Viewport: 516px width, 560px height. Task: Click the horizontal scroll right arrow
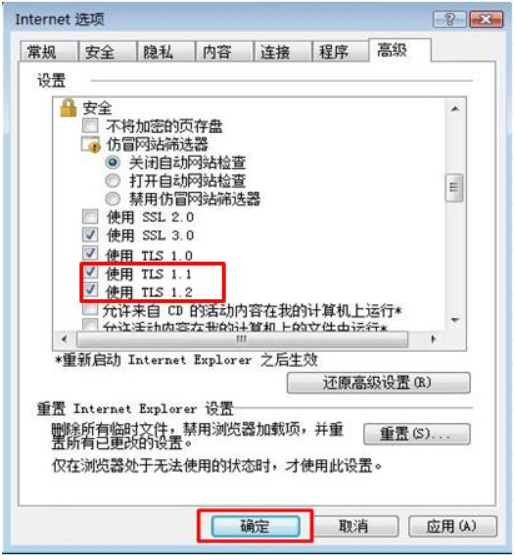click(x=433, y=339)
